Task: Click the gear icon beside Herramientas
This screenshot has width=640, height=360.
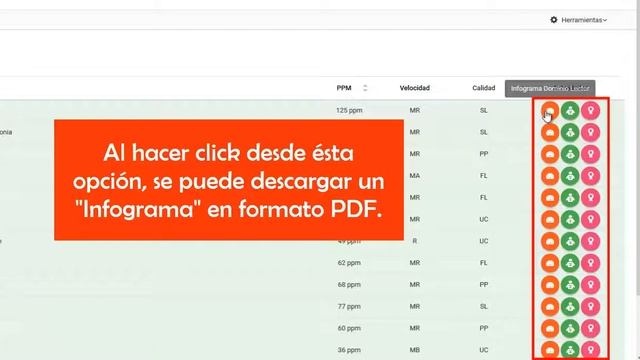Action: (x=553, y=20)
